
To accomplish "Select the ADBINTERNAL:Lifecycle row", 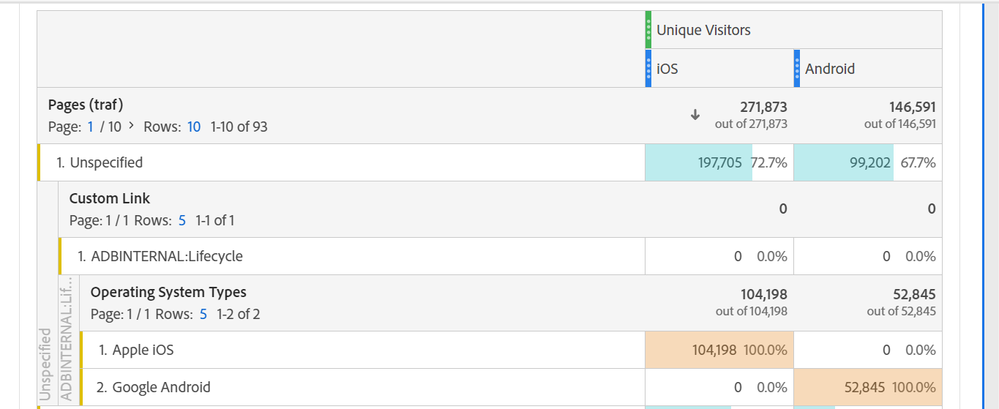I will 352,256.
